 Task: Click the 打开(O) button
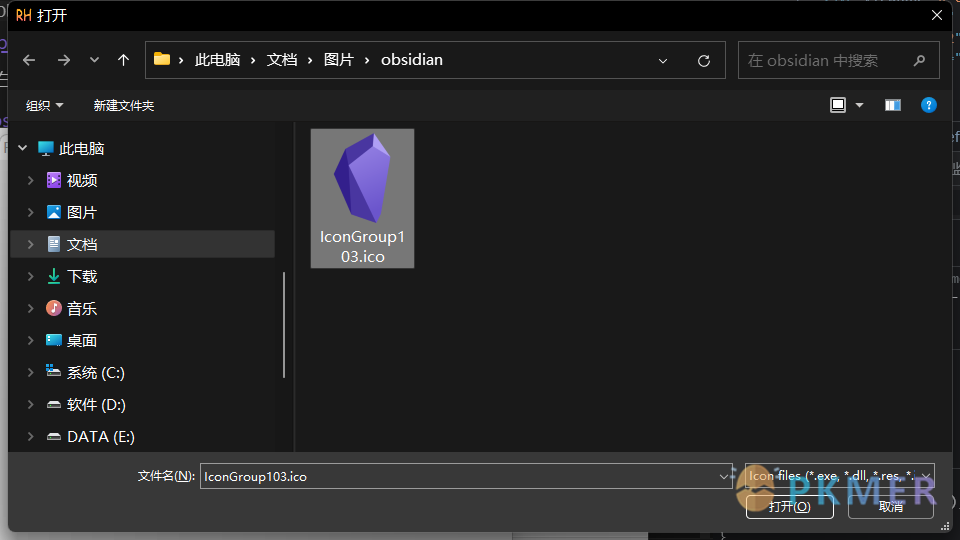pyautogui.click(x=789, y=506)
